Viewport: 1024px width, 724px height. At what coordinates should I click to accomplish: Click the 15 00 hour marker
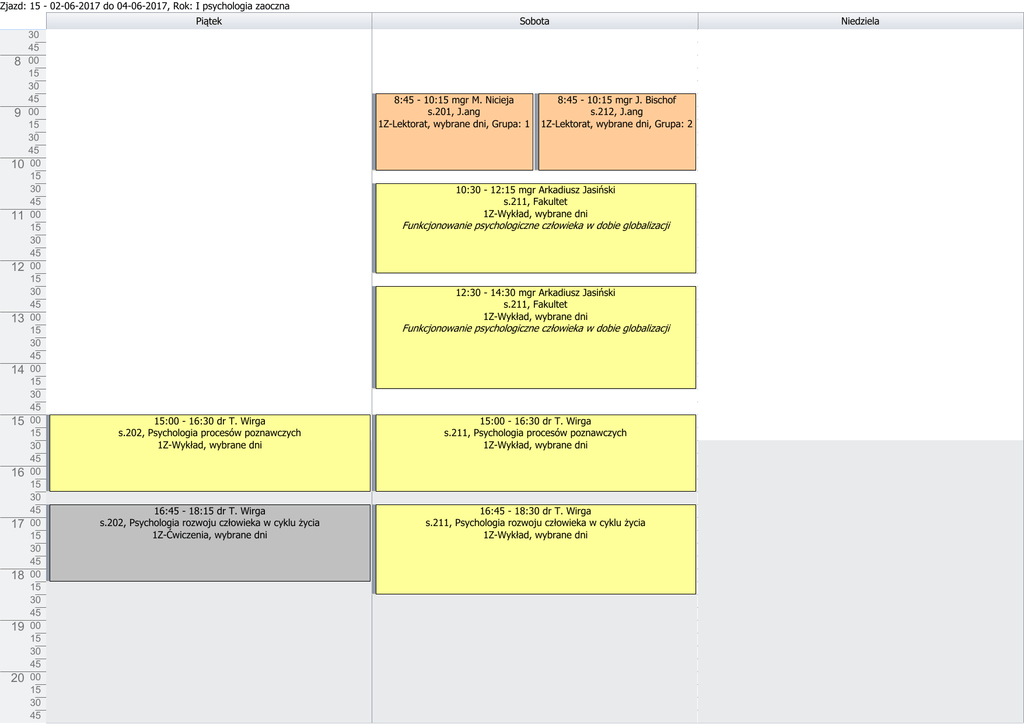click(x=23, y=421)
